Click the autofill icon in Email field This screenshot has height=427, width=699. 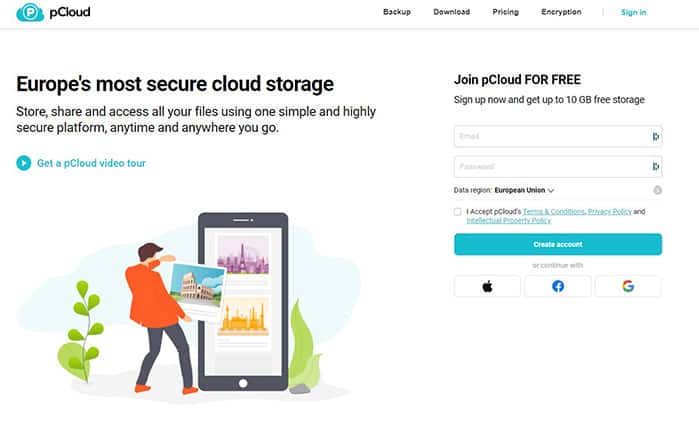655,136
